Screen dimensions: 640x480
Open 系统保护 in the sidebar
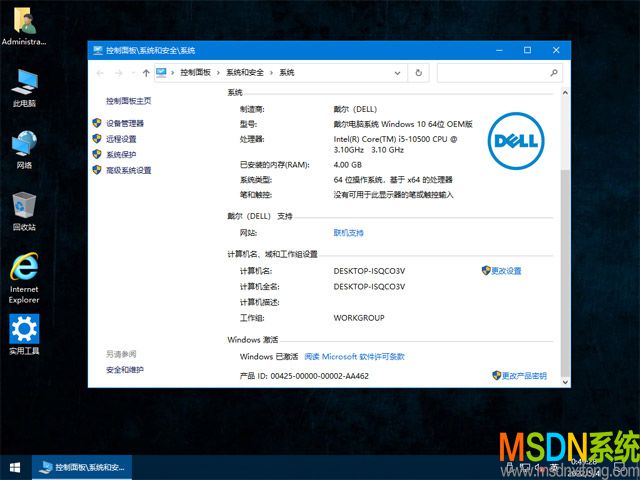(x=121, y=154)
